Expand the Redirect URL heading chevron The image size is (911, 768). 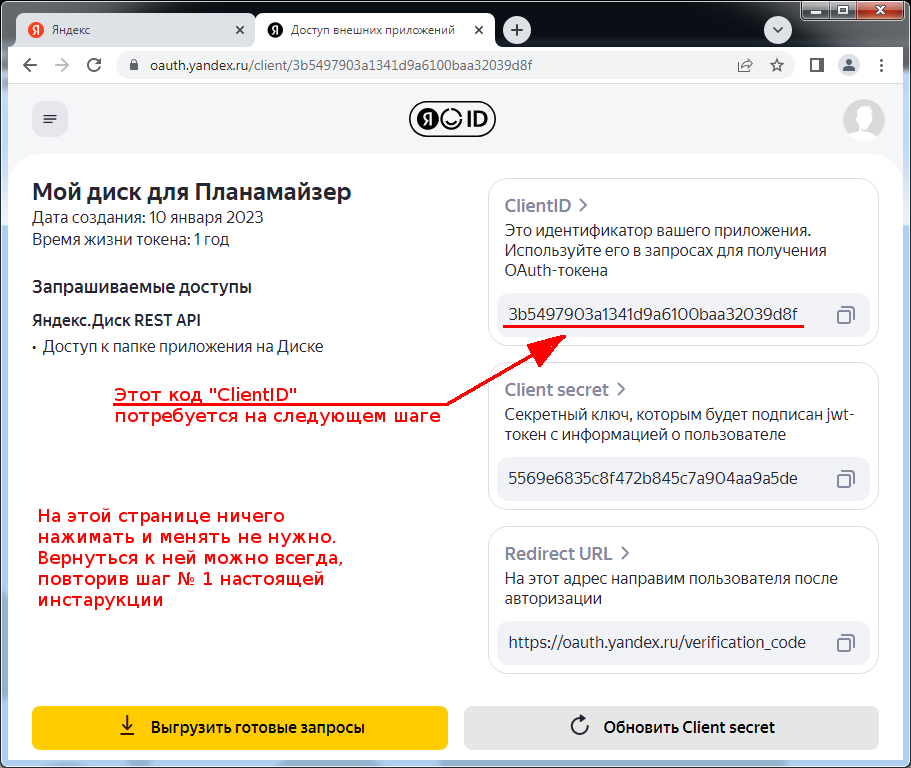pyautogui.click(x=625, y=553)
